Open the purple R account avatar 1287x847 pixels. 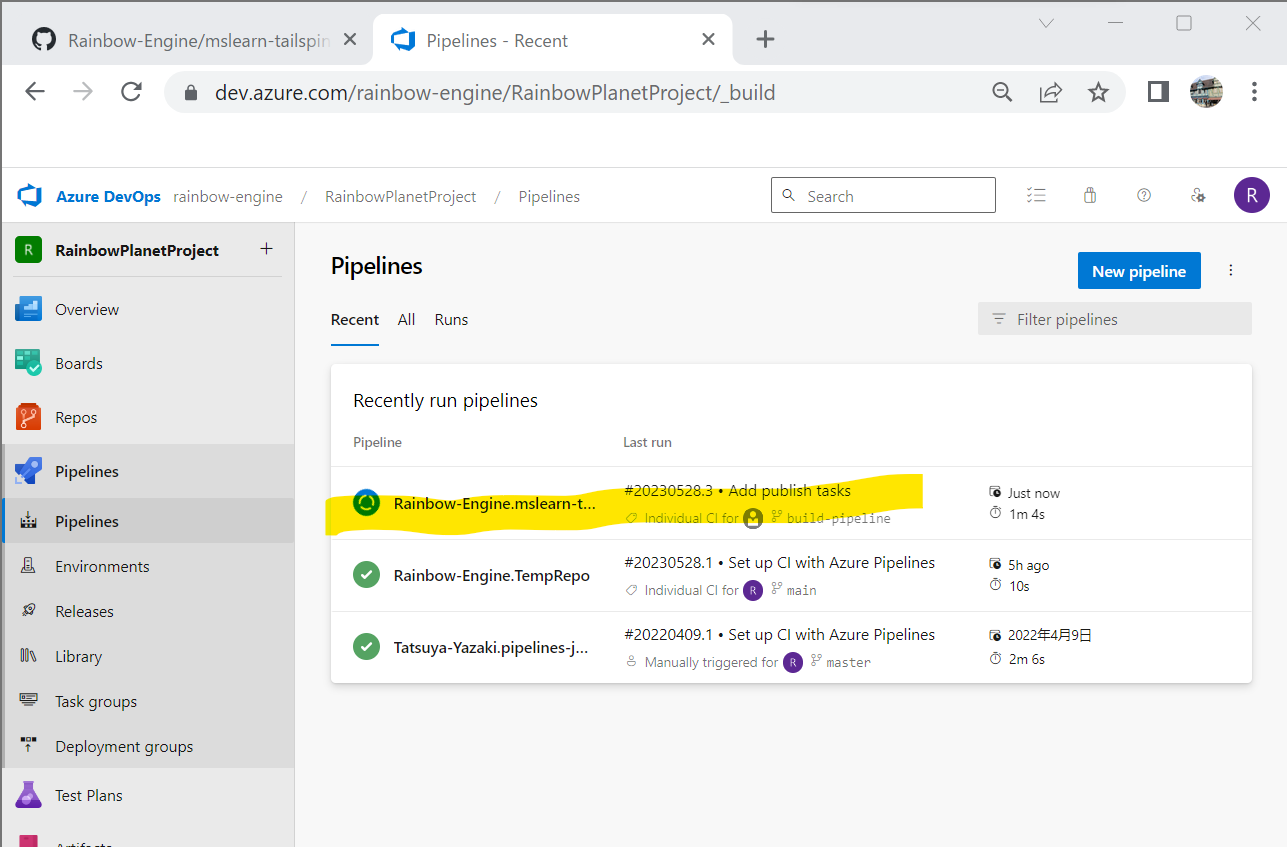pos(1251,195)
